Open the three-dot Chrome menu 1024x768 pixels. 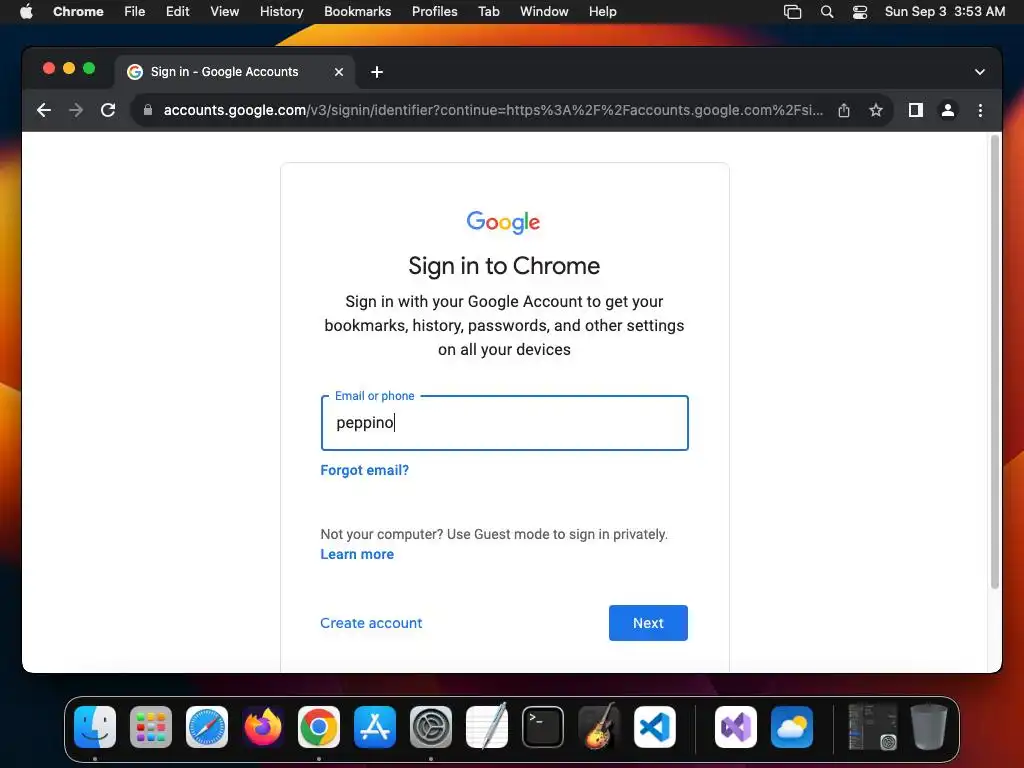point(980,110)
